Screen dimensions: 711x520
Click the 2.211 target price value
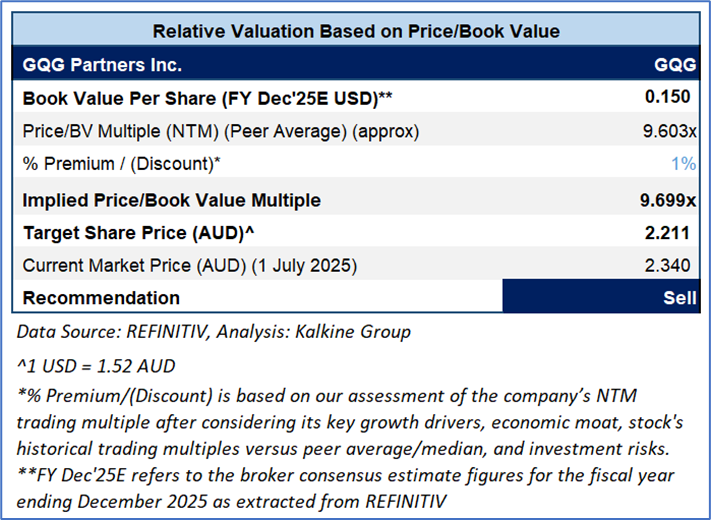tap(673, 233)
